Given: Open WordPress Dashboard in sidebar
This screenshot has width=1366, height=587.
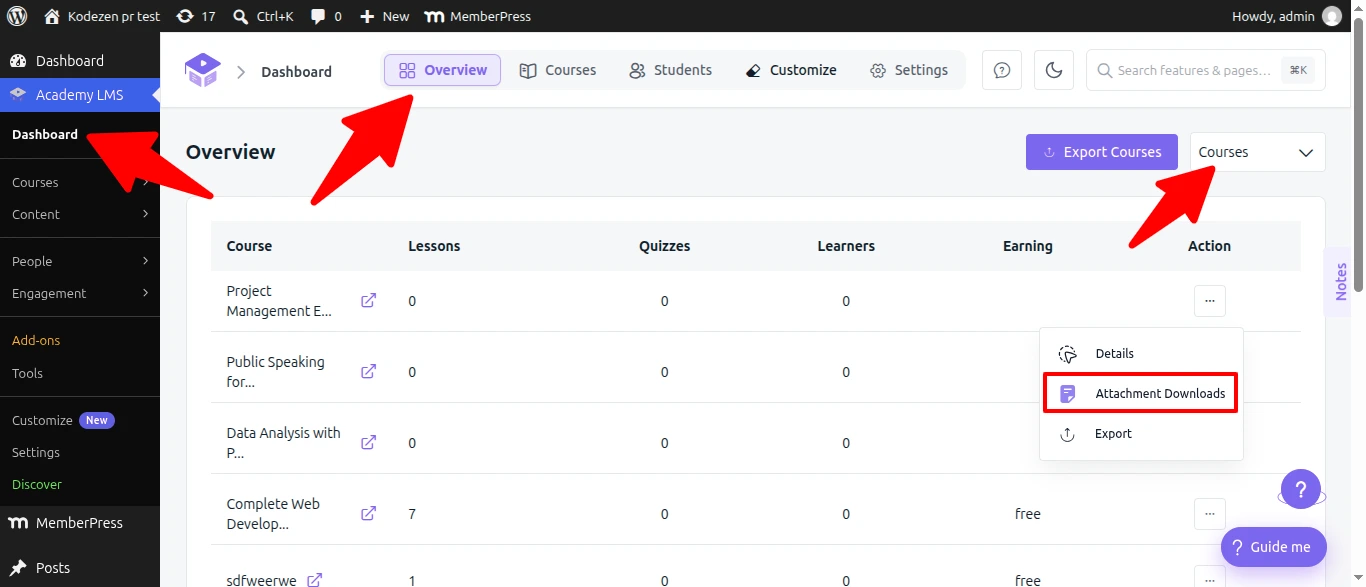Looking at the screenshot, I should point(80,61).
